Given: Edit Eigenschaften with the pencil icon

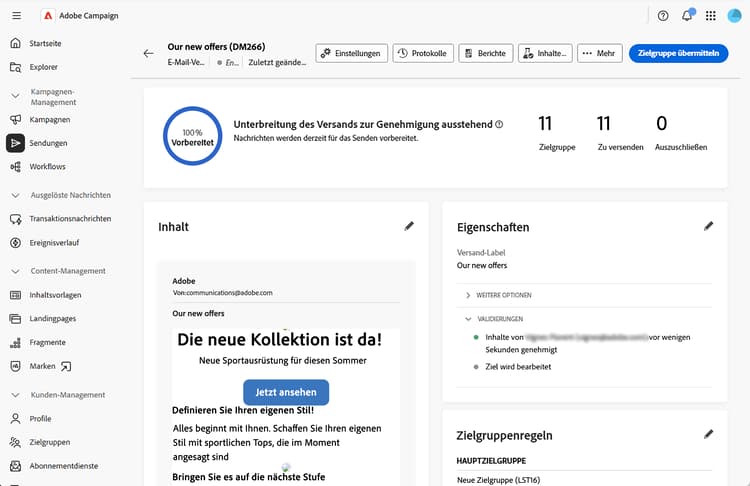Looking at the screenshot, I should (x=708, y=226).
